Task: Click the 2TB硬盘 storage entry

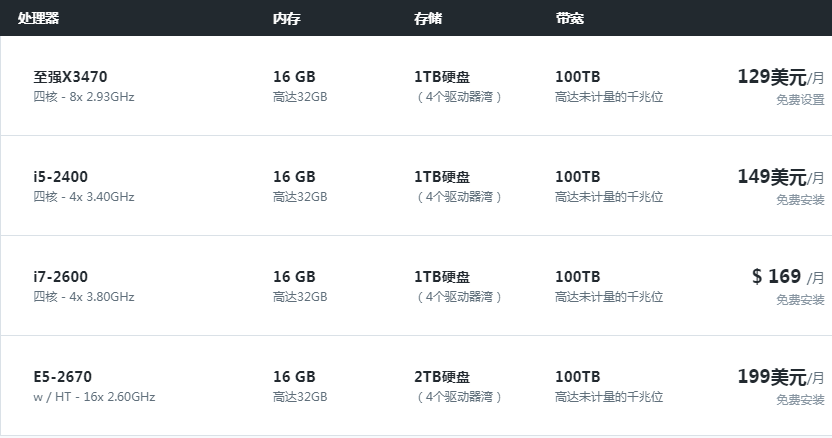Action: click(442, 377)
